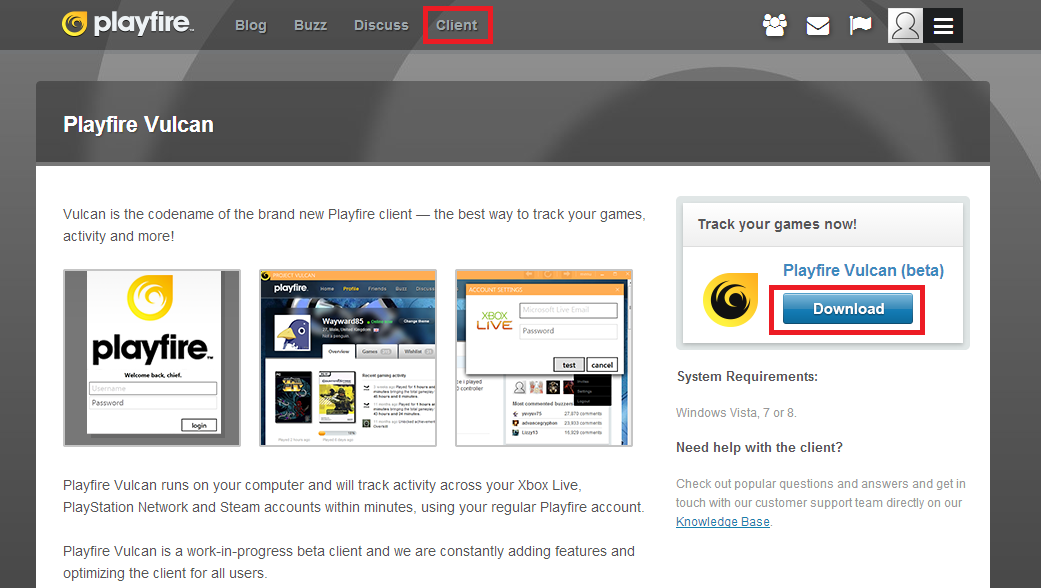Open the messages envelope icon
This screenshot has width=1041, height=588.
point(817,26)
